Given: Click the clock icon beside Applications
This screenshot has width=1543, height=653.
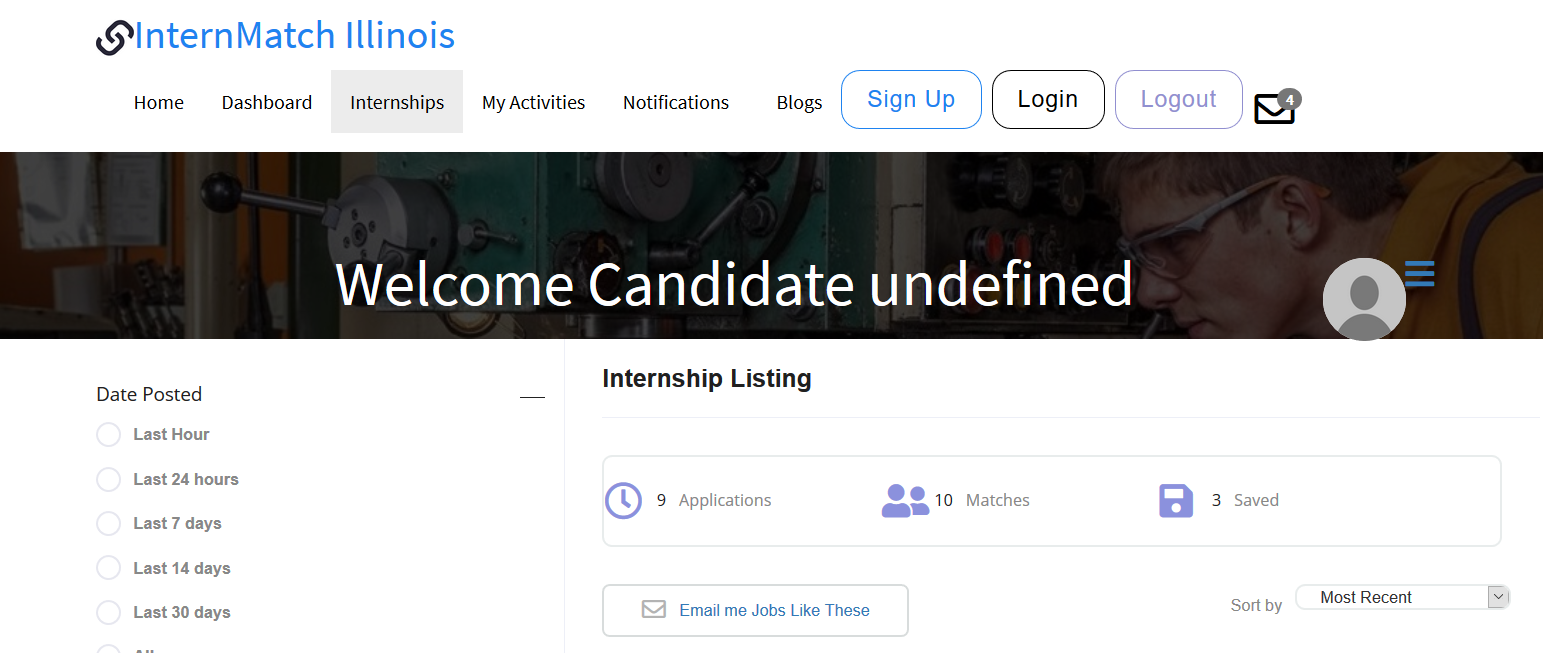Looking at the screenshot, I should coord(623,500).
